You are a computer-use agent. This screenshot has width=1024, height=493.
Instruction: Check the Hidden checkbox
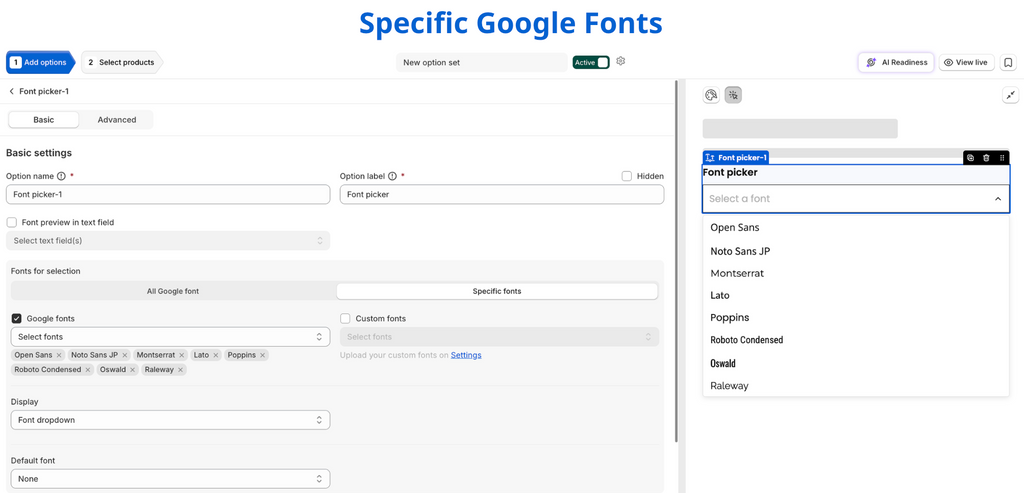[626, 176]
